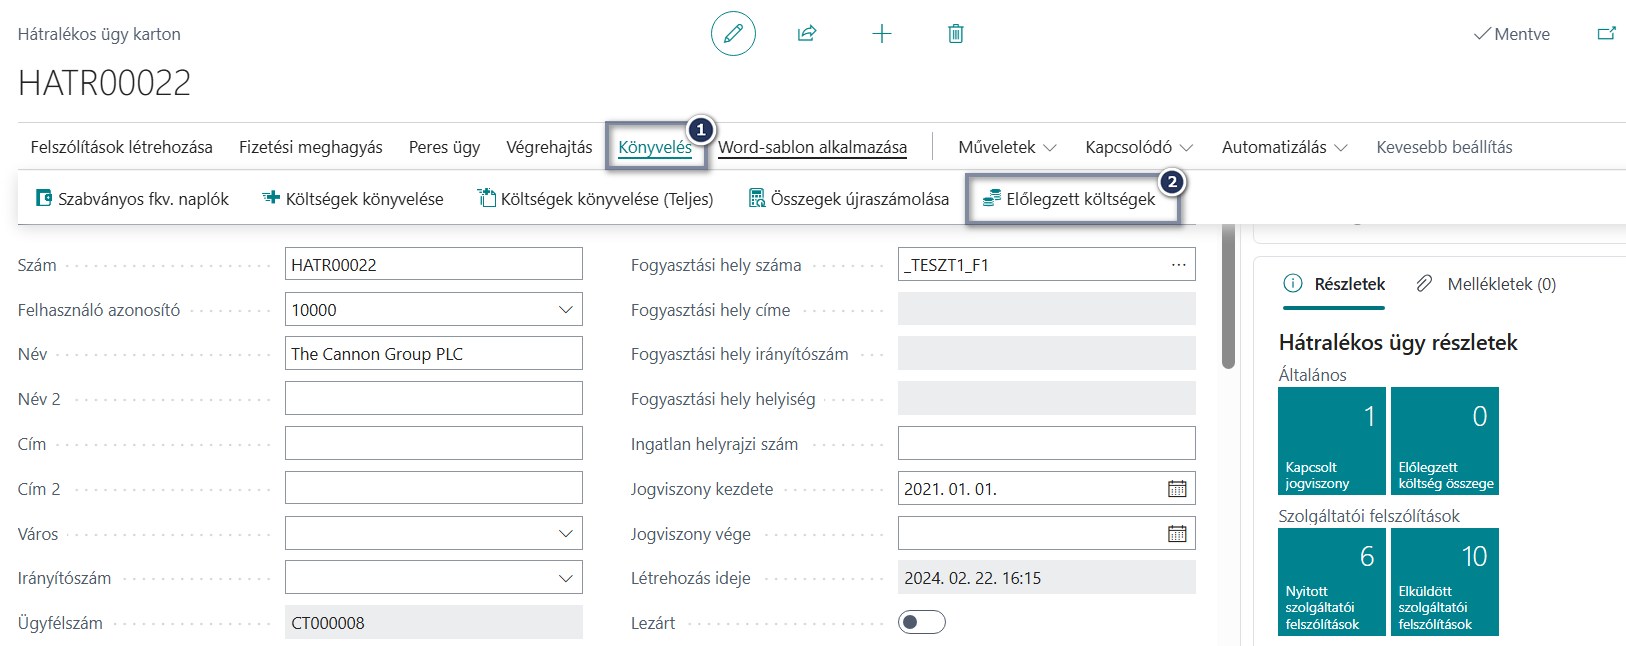The width and height of the screenshot is (1626, 646).
Task: Open the Kapcsolódó menu
Action: point(1139,147)
